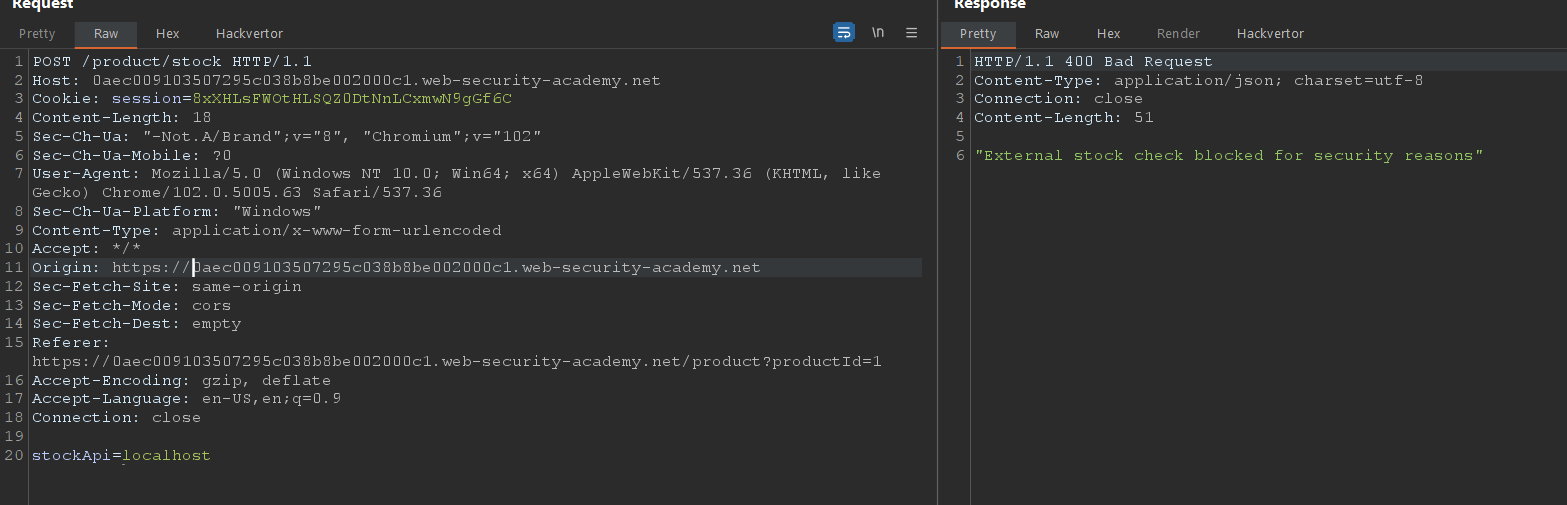Click the Origin header line in the request
Screen dimensions: 1567x505
pyautogui.click(x=395, y=268)
